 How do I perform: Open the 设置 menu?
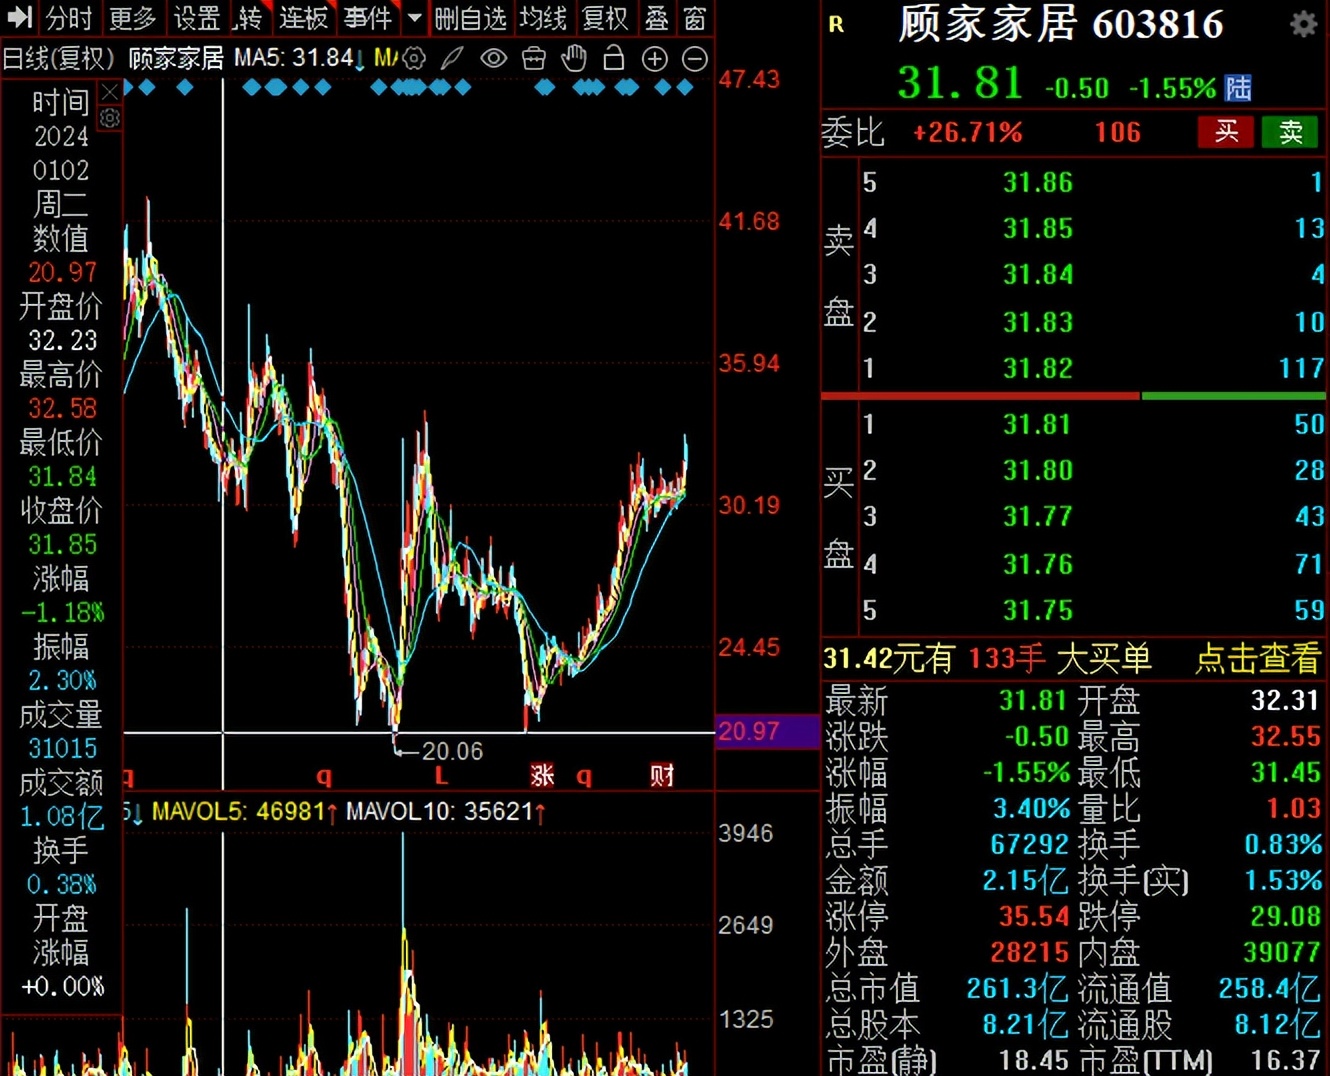coord(196,17)
